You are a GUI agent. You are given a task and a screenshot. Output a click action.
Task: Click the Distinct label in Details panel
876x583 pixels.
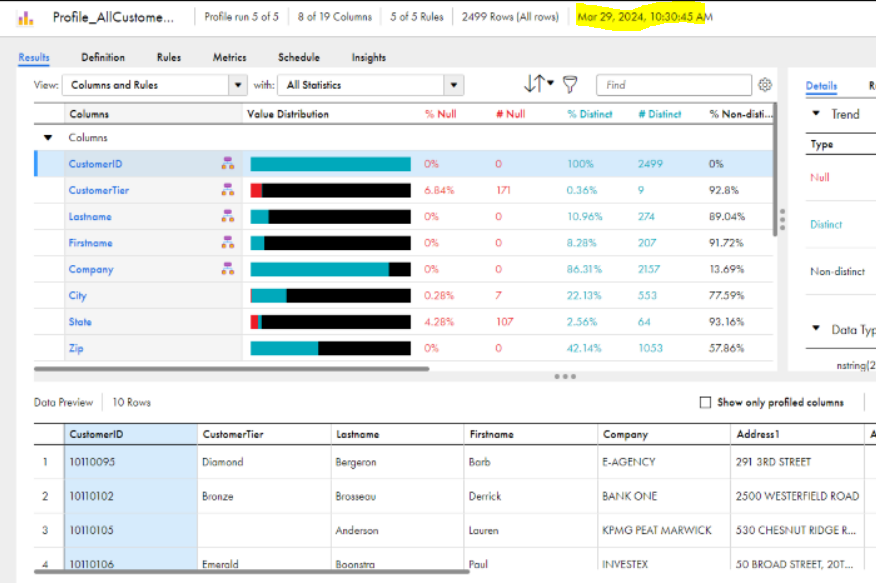tap(826, 224)
